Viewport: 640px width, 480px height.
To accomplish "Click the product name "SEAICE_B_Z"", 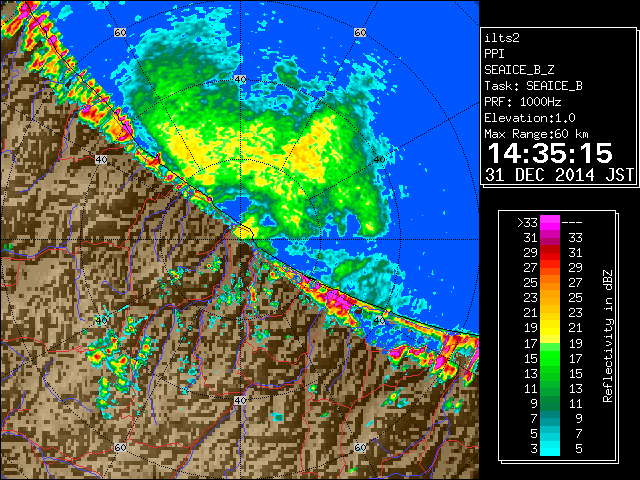I will [519, 70].
